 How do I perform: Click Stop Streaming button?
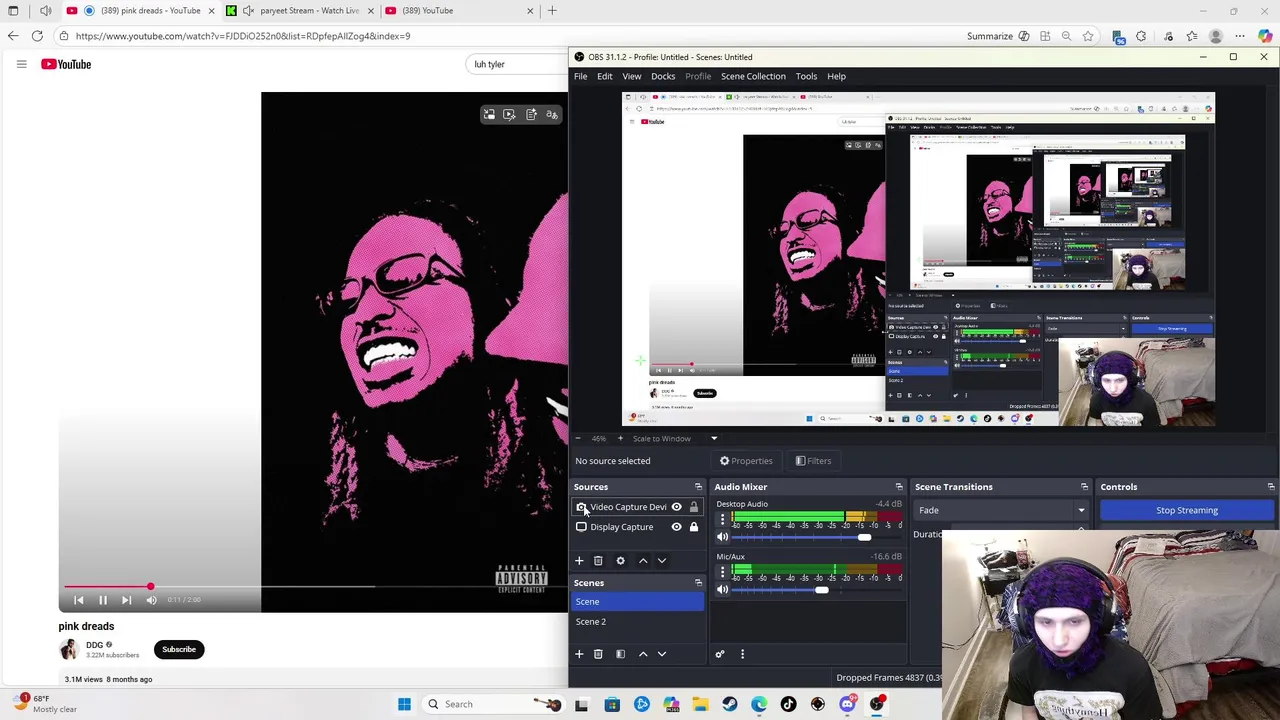click(1187, 511)
